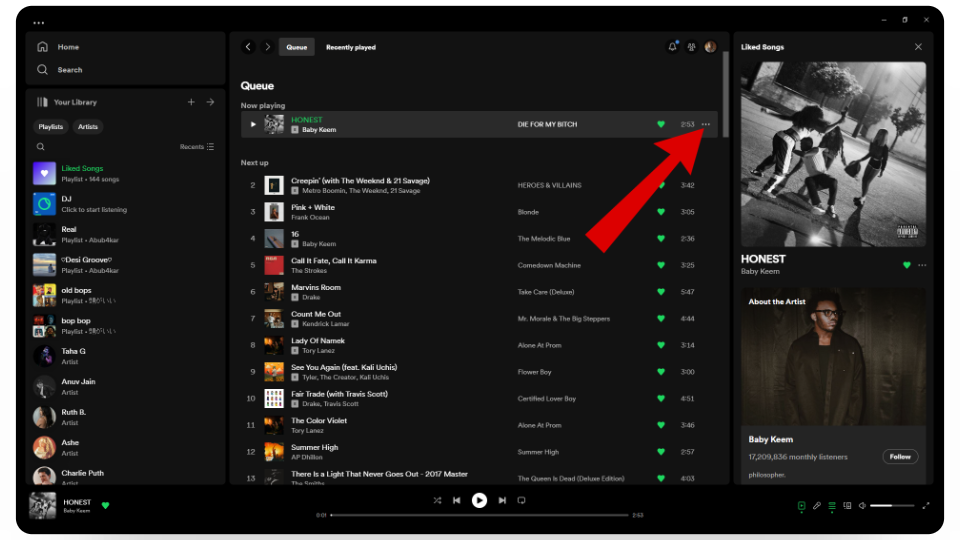Image resolution: width=960 pixels, height=540 pixels.
Task: Open the Real playlist
Action: point(124,234)
